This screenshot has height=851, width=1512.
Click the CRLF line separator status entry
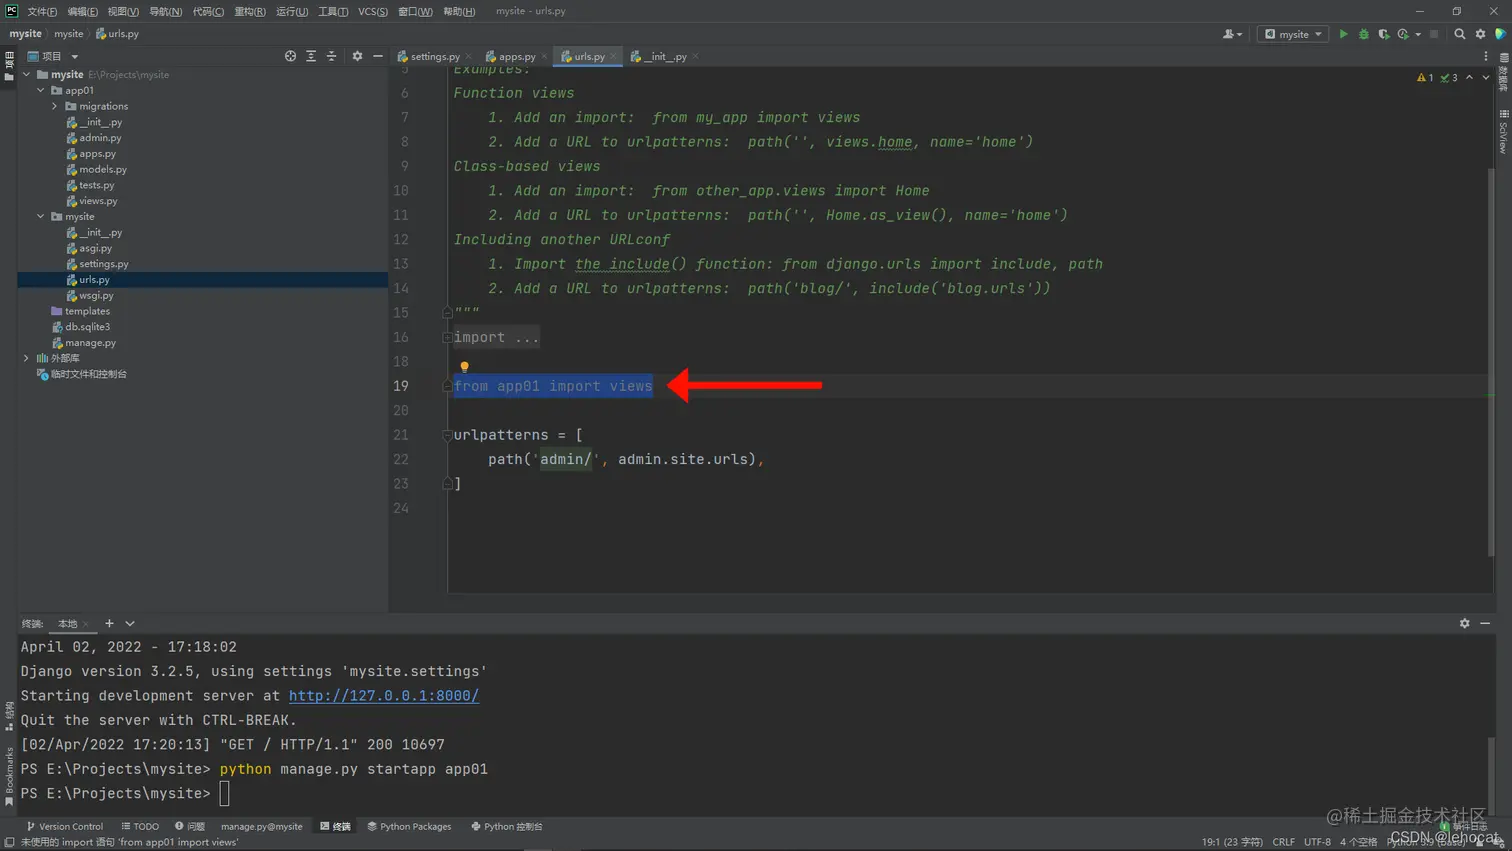click(x=1283, y=842)
